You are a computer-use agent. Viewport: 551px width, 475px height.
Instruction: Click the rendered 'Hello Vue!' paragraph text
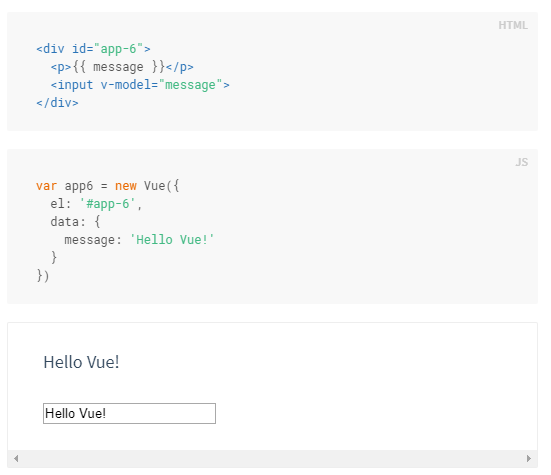pos(81,362)
